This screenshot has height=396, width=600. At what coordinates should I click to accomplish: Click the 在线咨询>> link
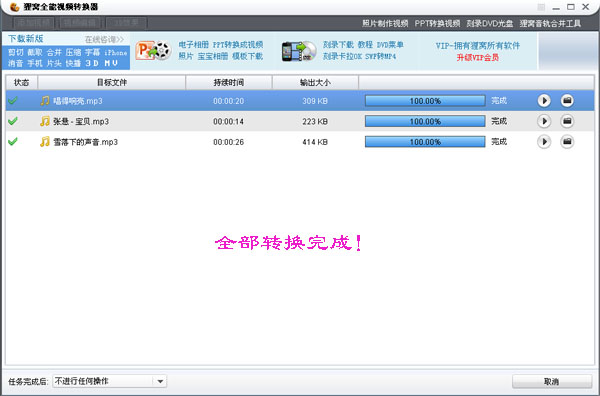coord(104,39)
